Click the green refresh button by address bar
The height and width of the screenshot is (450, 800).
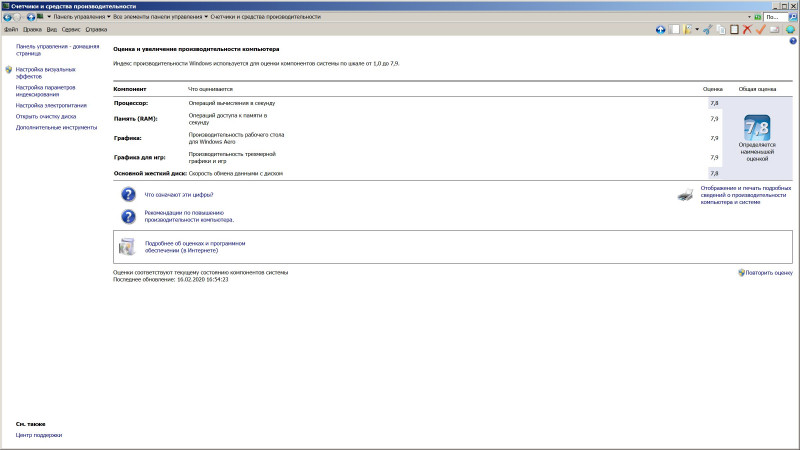(x=758, y=17)
